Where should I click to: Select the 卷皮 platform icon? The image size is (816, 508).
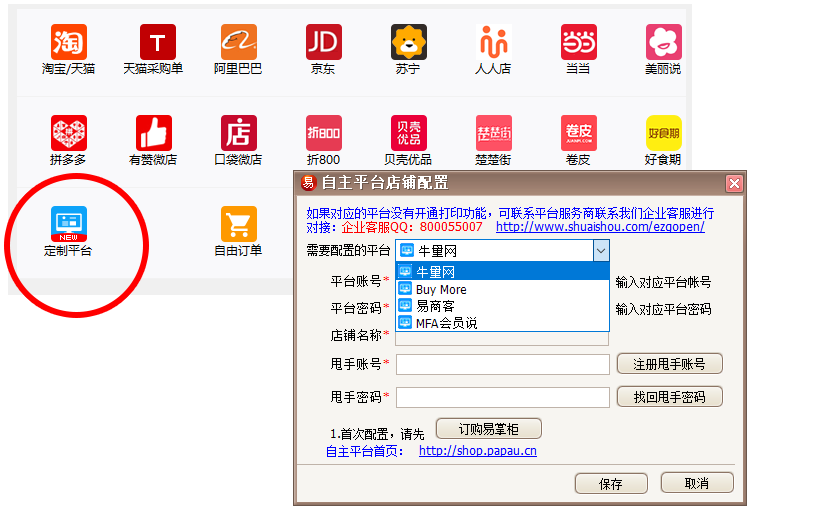click(x=579, y=133)
